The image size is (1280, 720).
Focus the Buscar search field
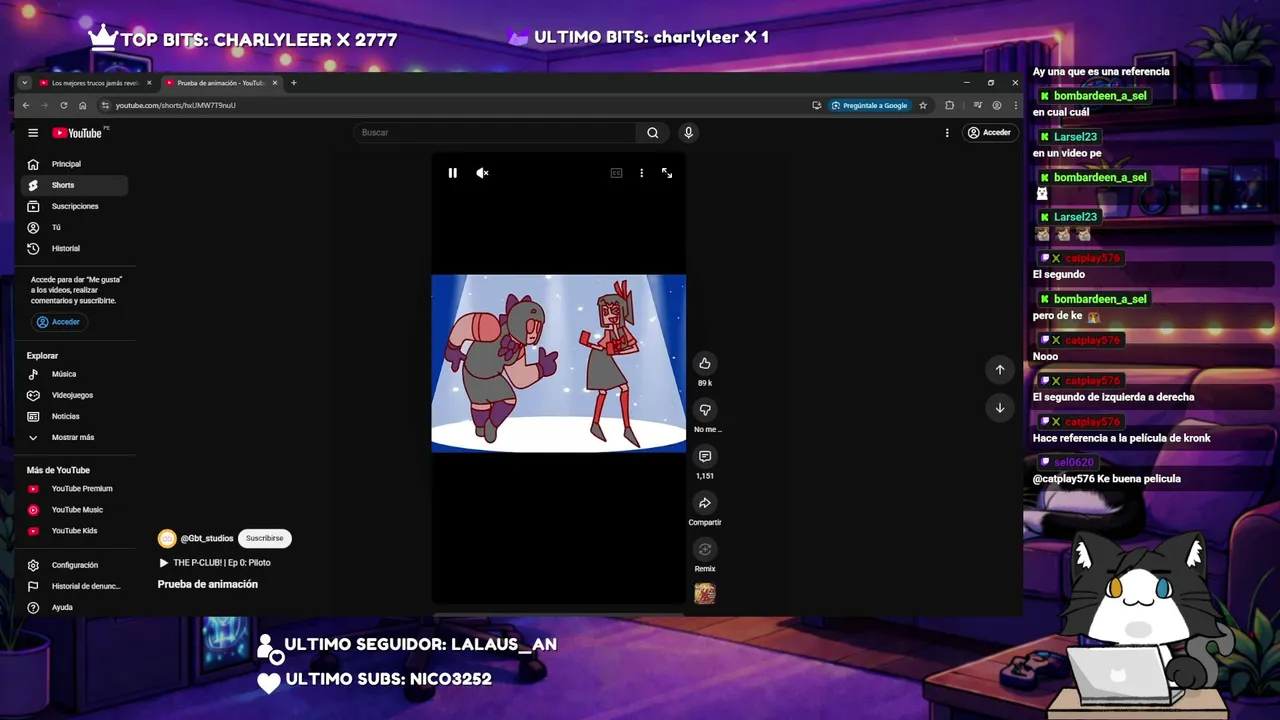pos(495,133)
